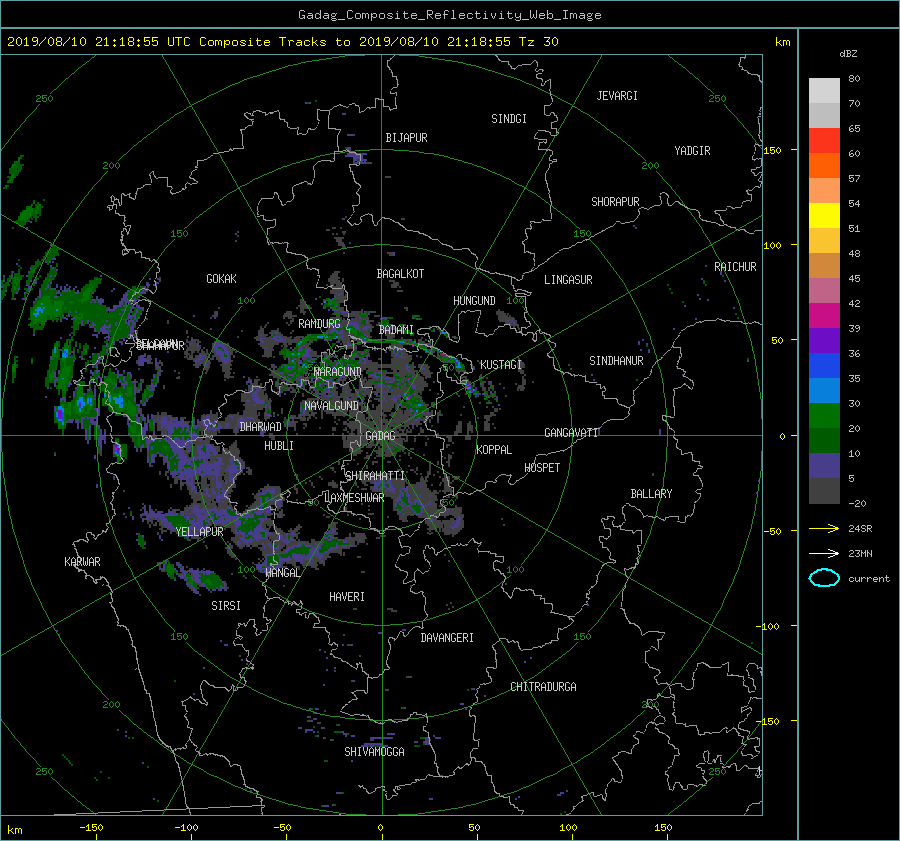Click the SINDHANUR map label
Viewport: 900px width, 841px height.
tap(616, 361)
